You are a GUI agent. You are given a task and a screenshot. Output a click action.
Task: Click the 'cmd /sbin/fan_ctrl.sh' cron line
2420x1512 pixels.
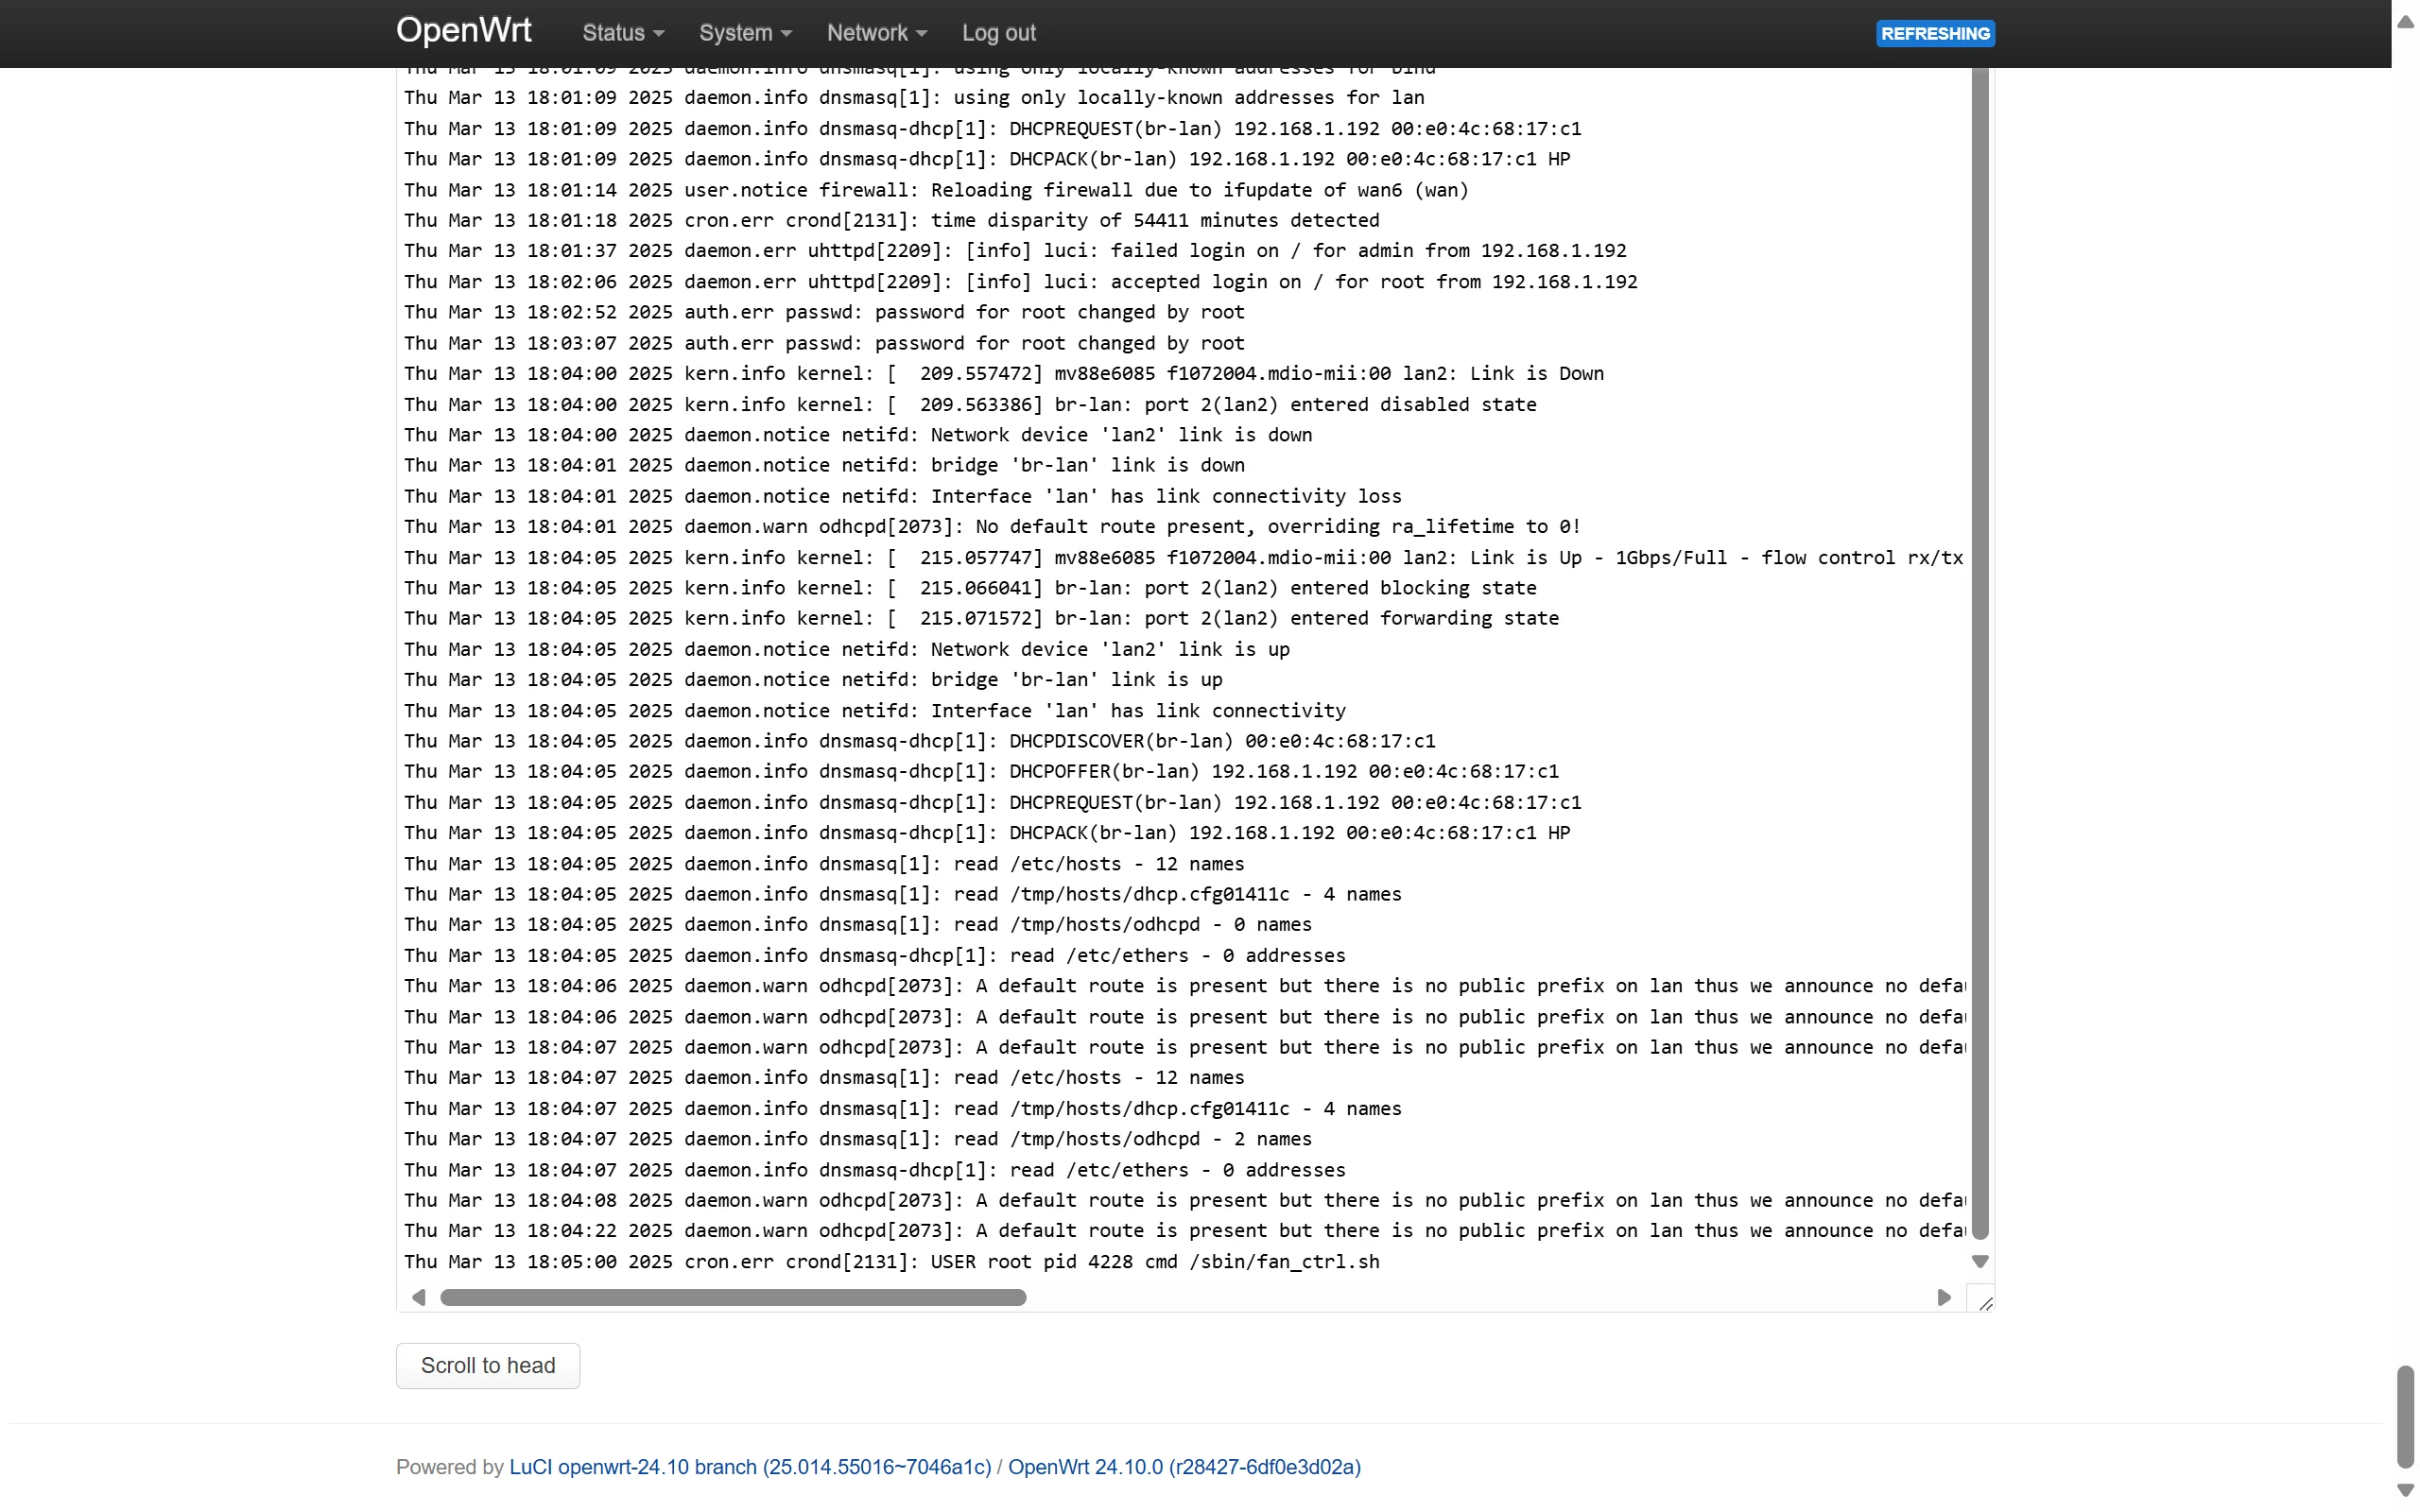(x=892, y=1261)
